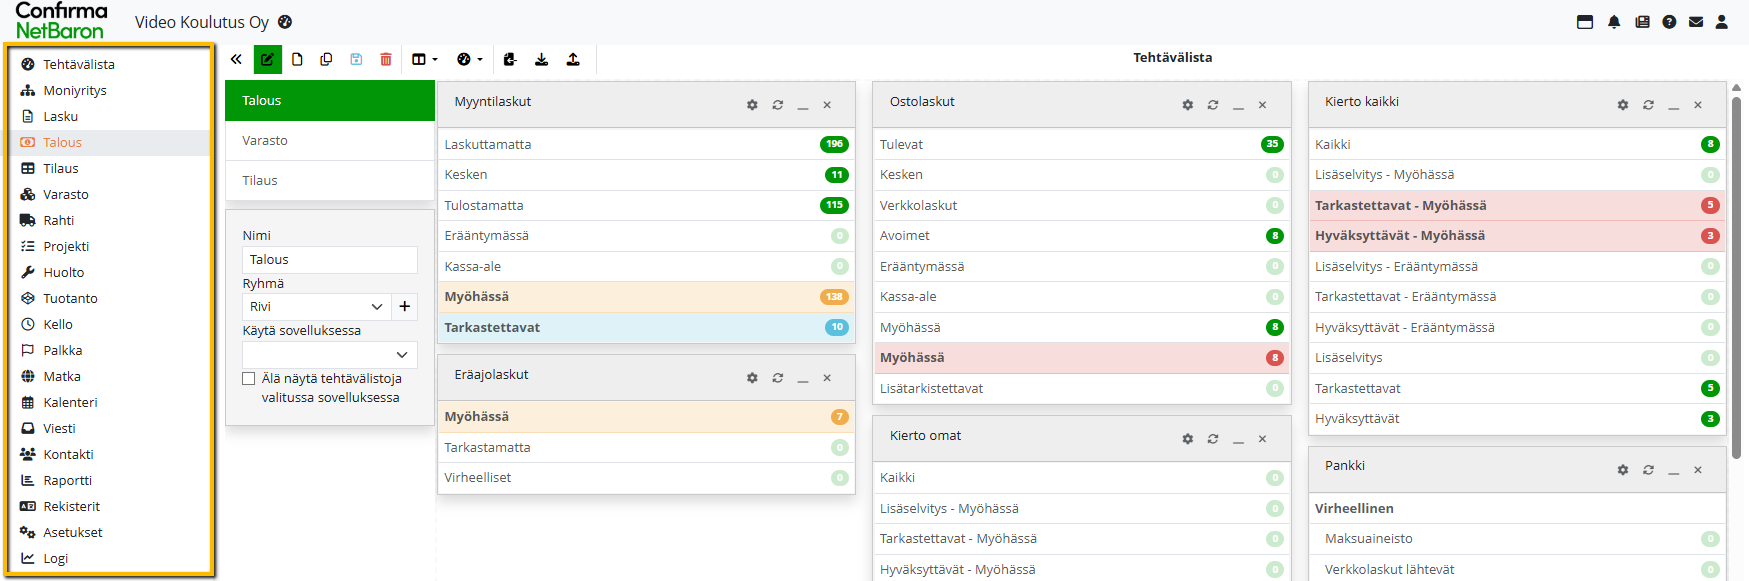Toggle 'Älä näytä tehtävälistoja' checkbox

(x=249, y=379)
